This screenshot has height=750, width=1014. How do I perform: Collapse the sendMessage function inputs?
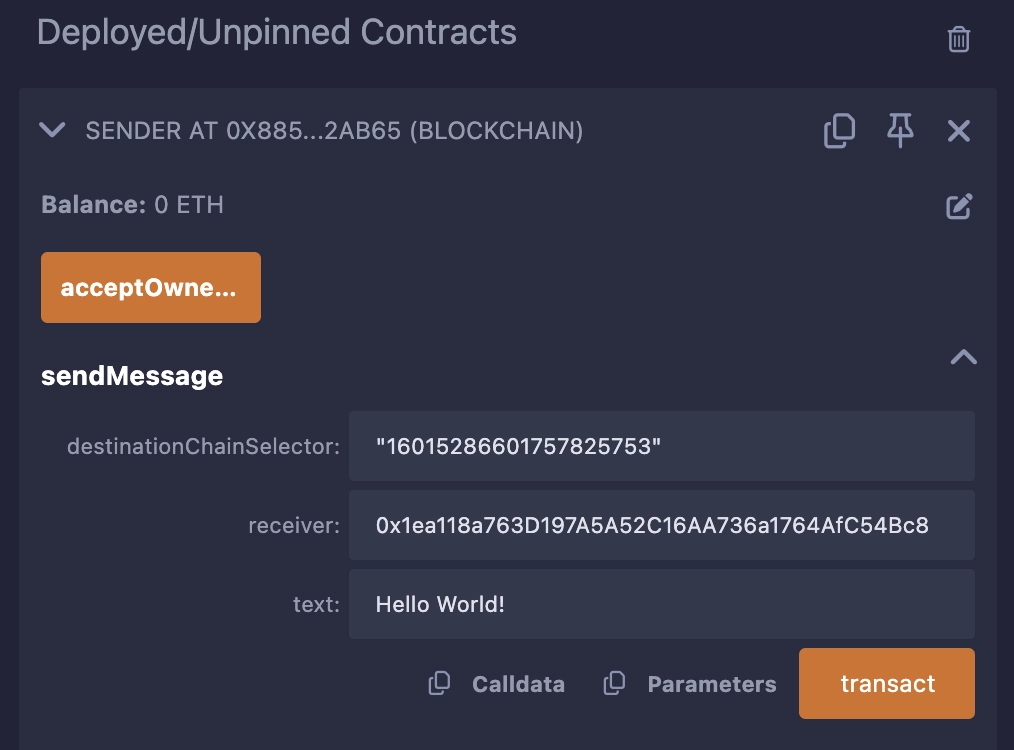point(962,357)
